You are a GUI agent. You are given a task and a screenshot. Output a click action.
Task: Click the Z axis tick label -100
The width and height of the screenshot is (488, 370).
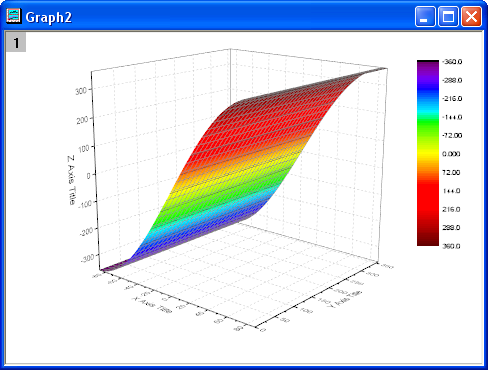click(x=85, y=203)
